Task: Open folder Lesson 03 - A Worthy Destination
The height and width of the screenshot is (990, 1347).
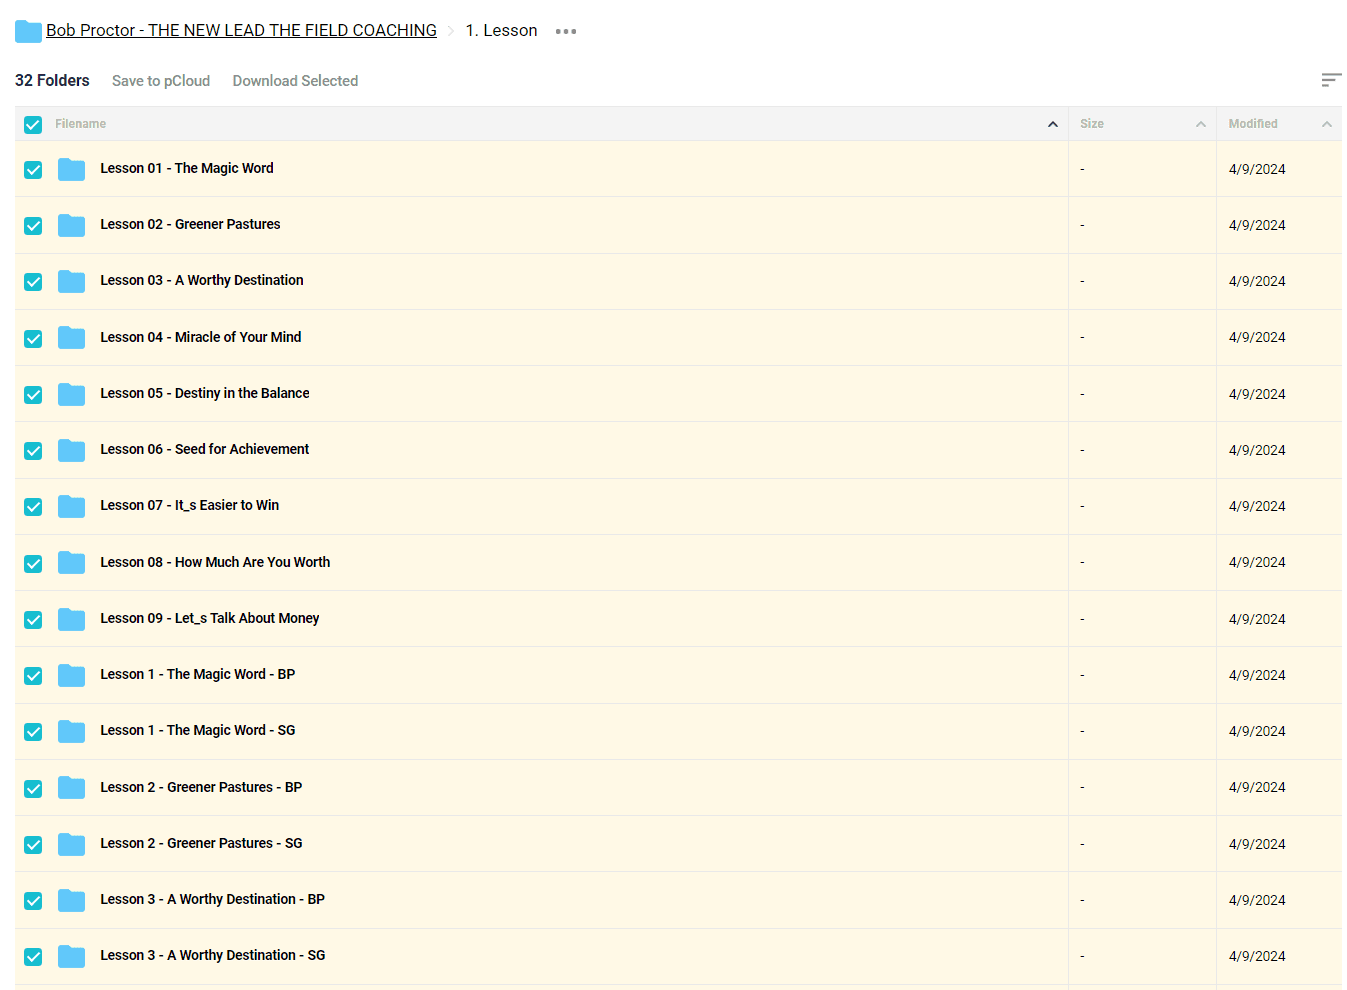Action: click(202, 280)
